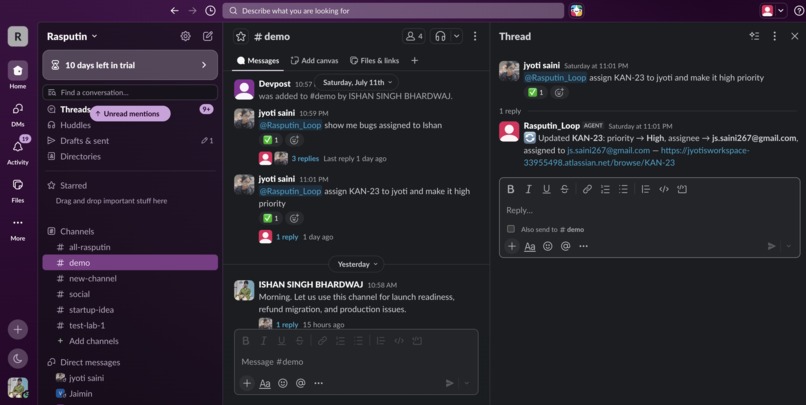Open the Files & links tab
This screenshot has width=806, height=405.
(374, 61)
